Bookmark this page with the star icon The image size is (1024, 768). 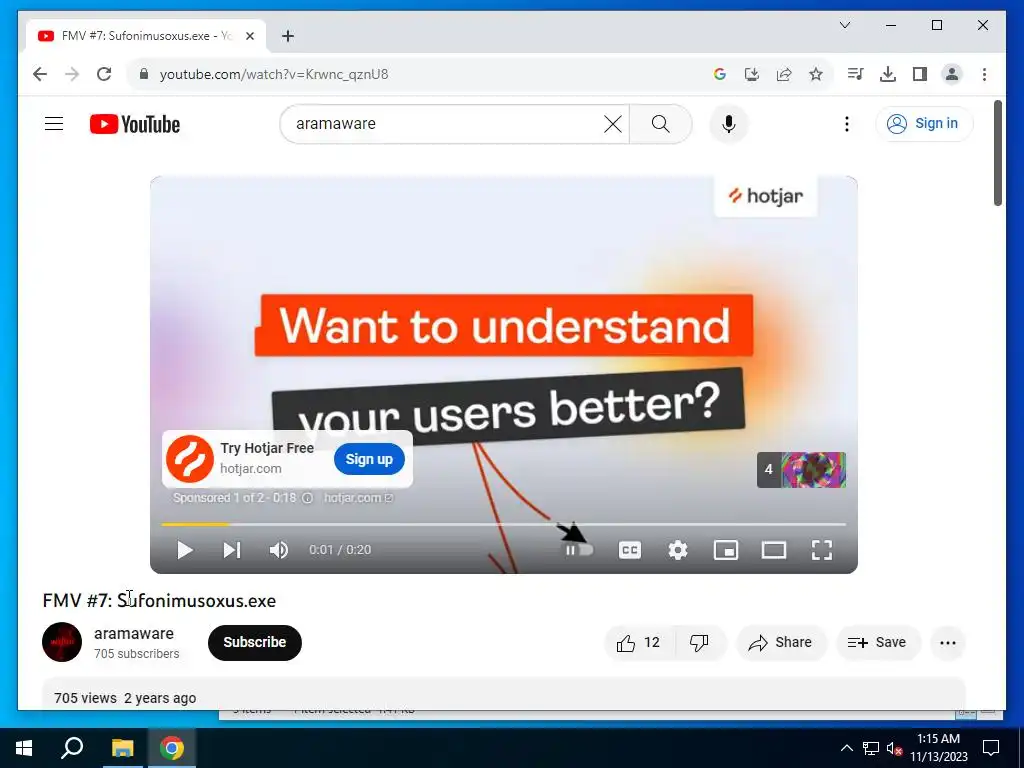pyautogui.click(x=816, y=74)
